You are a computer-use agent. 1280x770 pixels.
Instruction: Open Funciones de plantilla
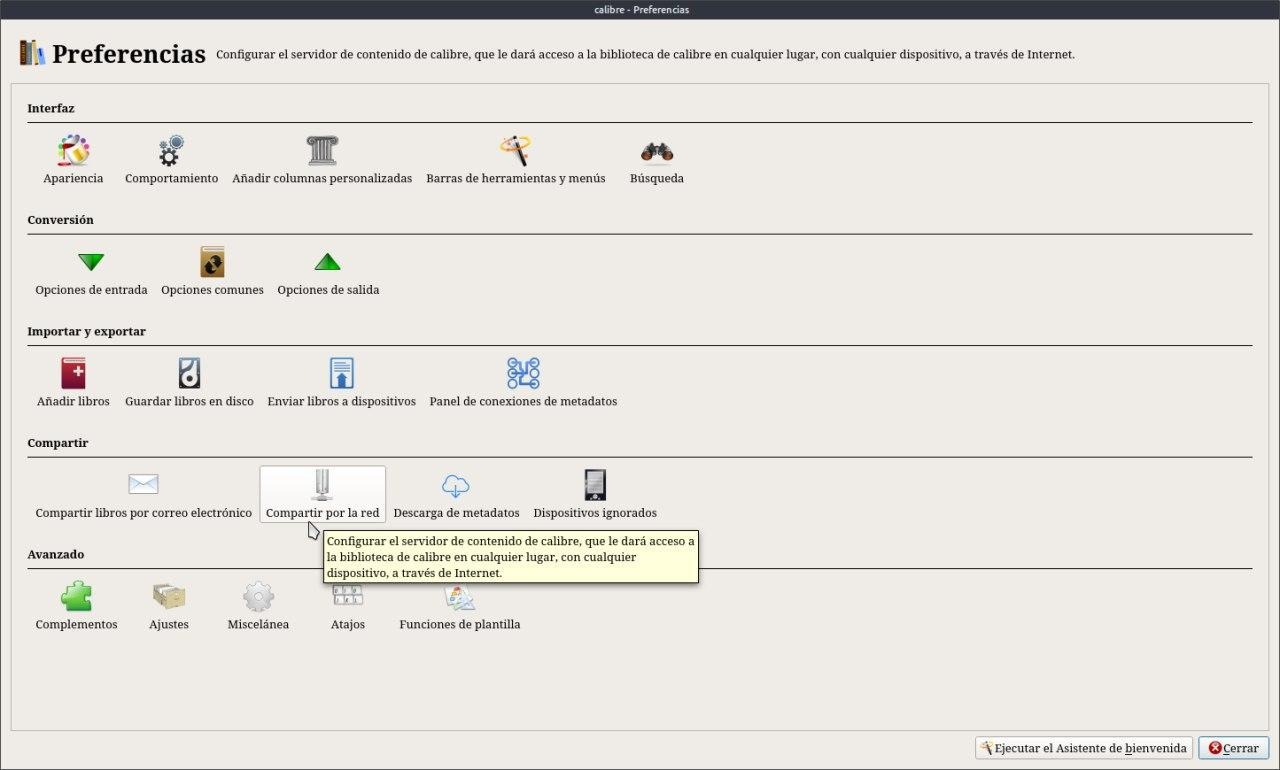click(x=460, y=607)
